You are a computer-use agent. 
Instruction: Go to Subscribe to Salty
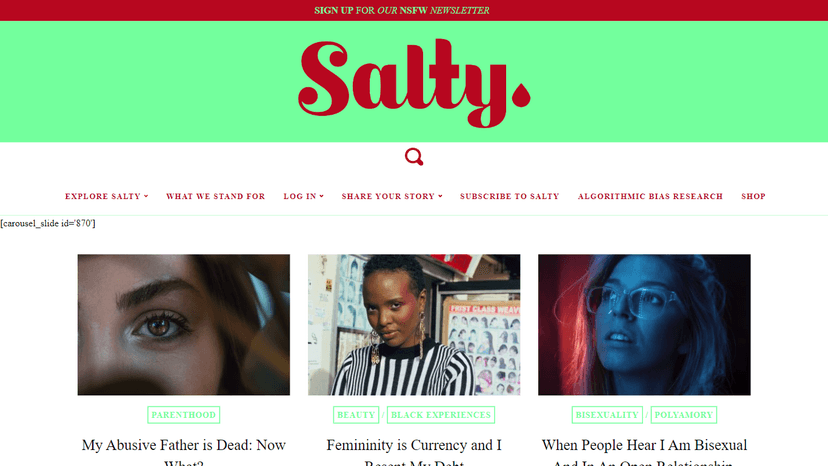pyautogui.click(x=510, y=196)
